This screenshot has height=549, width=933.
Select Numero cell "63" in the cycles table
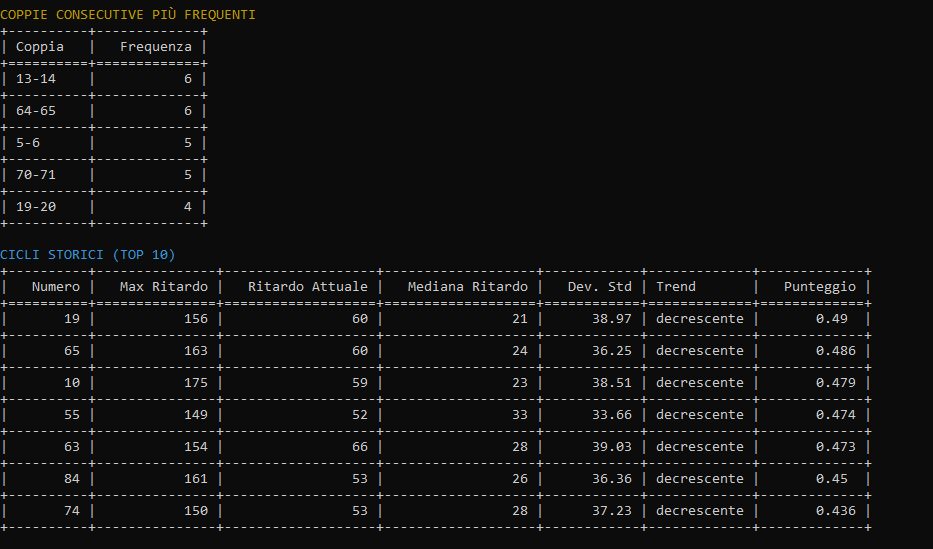pos(72,447)
